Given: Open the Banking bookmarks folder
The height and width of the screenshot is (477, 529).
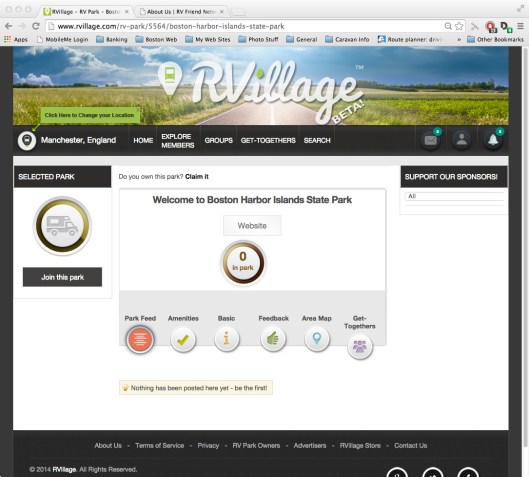Looking at the screenshot, I should coord(112,39).
